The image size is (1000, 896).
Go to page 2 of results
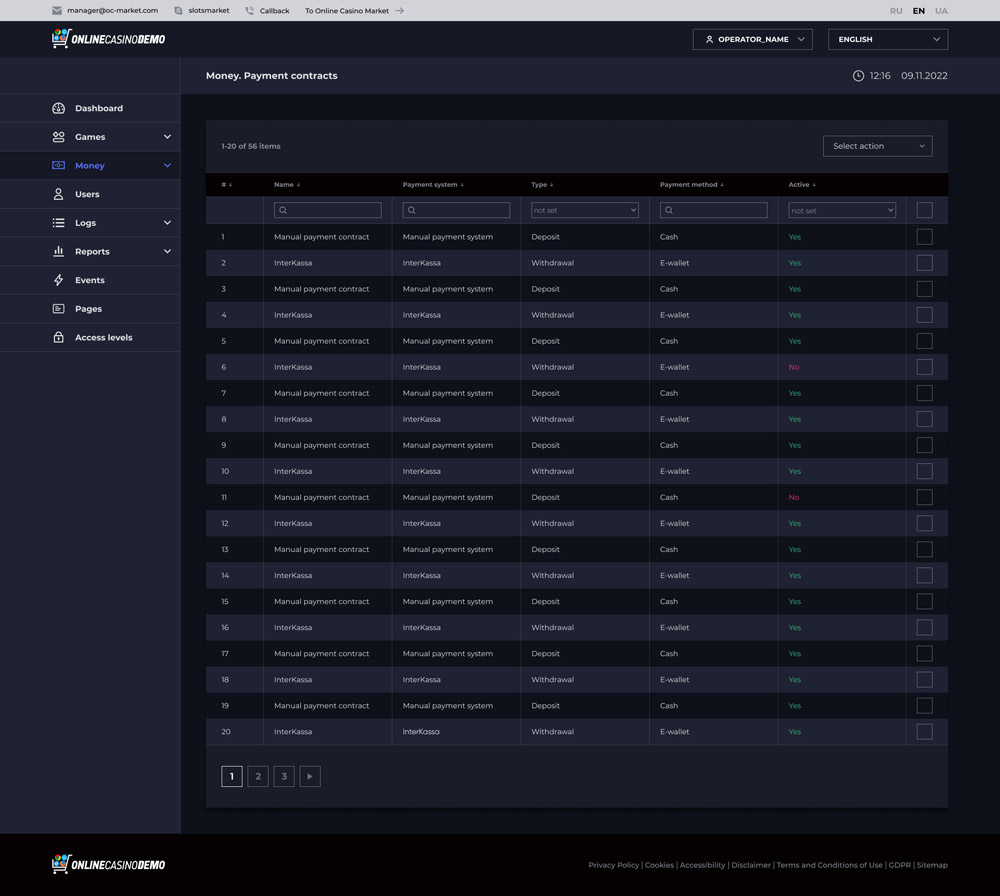click(258, 776)
